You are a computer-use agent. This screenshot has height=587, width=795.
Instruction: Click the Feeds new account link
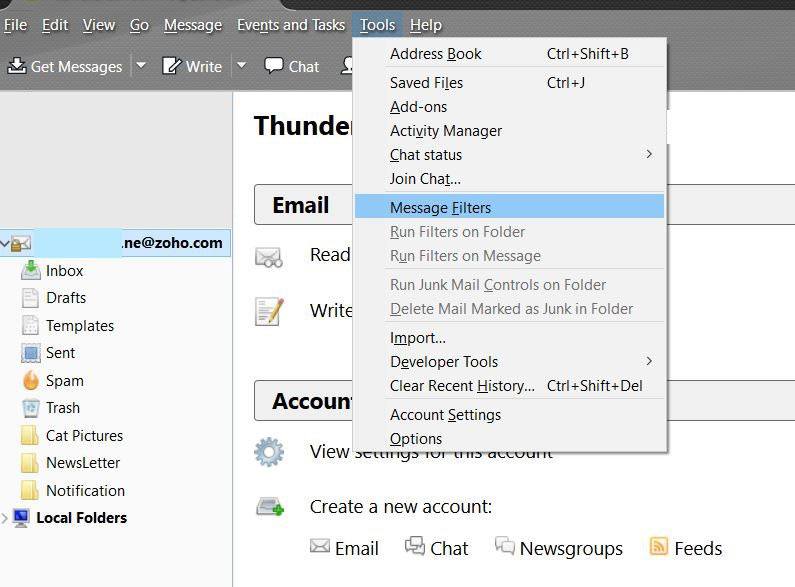(x=698, y=548)
